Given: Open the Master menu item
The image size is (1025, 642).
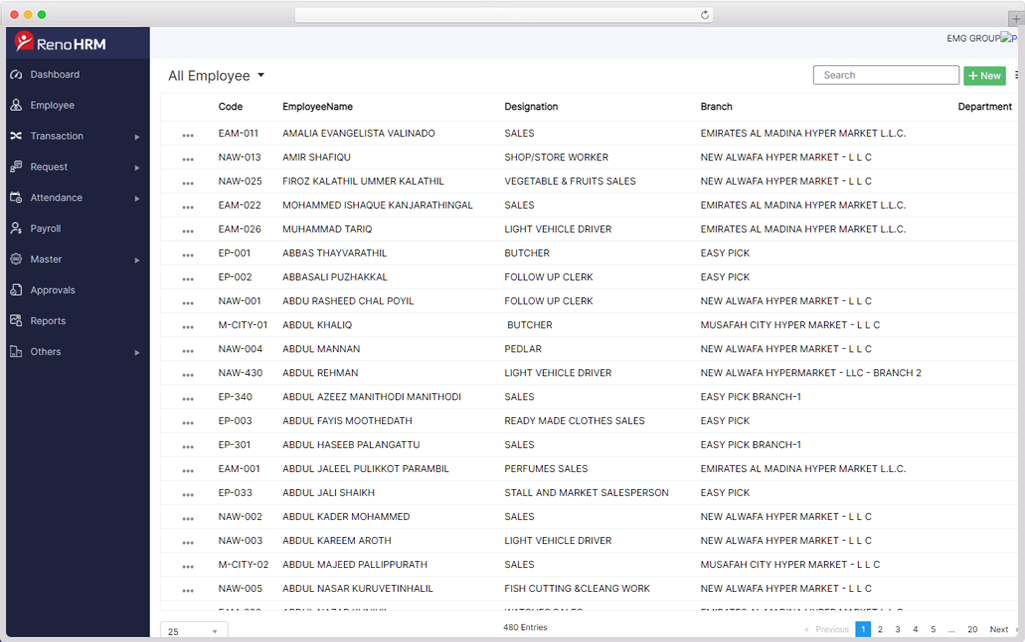Looking at the screenshot, I should 46,259.
